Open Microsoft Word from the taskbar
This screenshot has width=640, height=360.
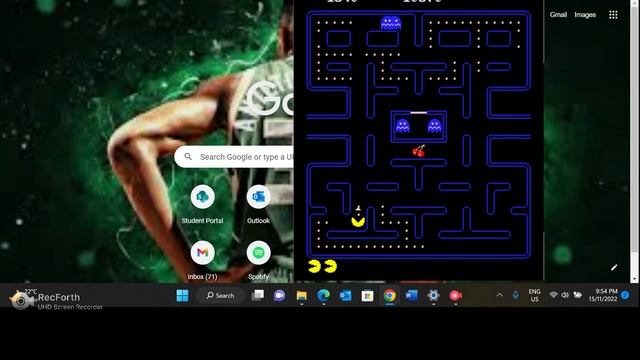coord(411,295)
